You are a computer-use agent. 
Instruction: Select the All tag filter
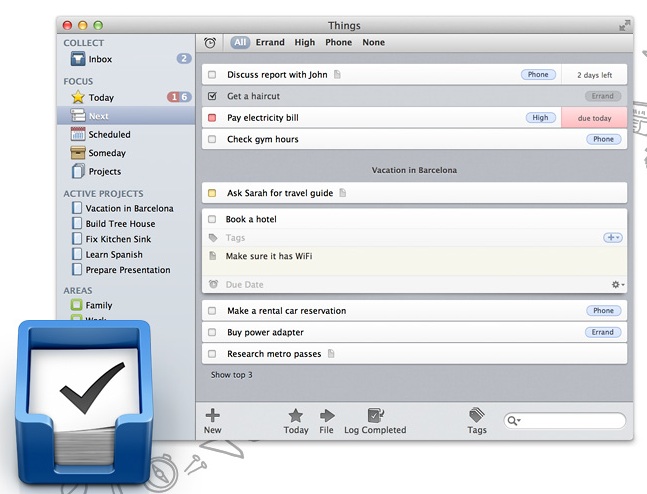pos(240,42)
